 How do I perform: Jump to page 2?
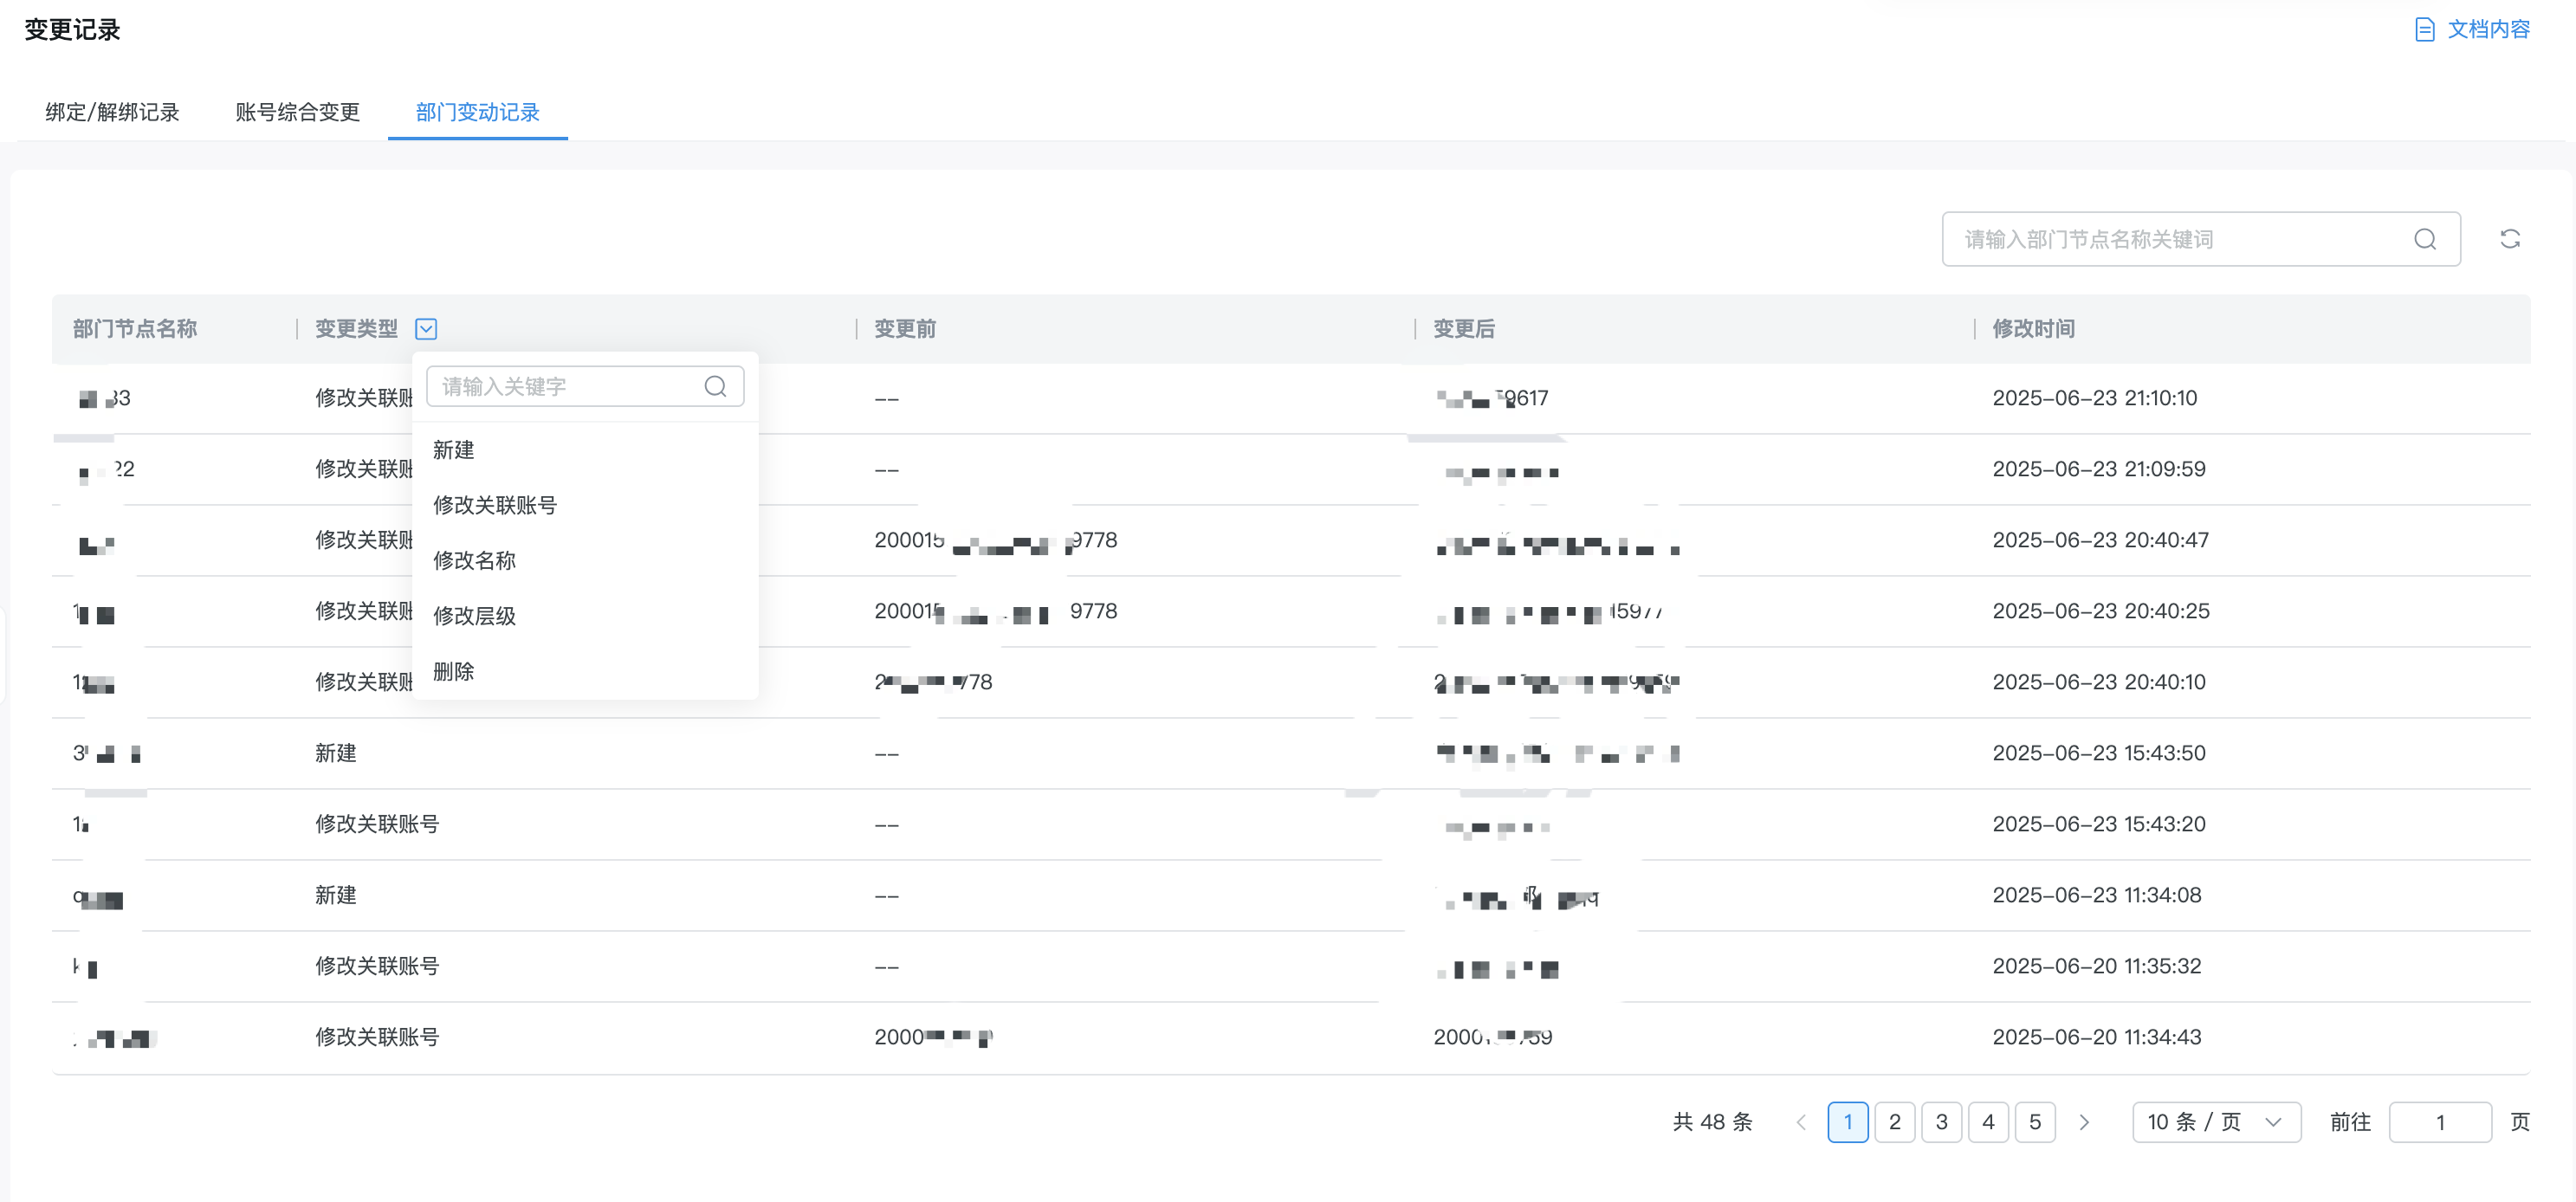1894,1122
